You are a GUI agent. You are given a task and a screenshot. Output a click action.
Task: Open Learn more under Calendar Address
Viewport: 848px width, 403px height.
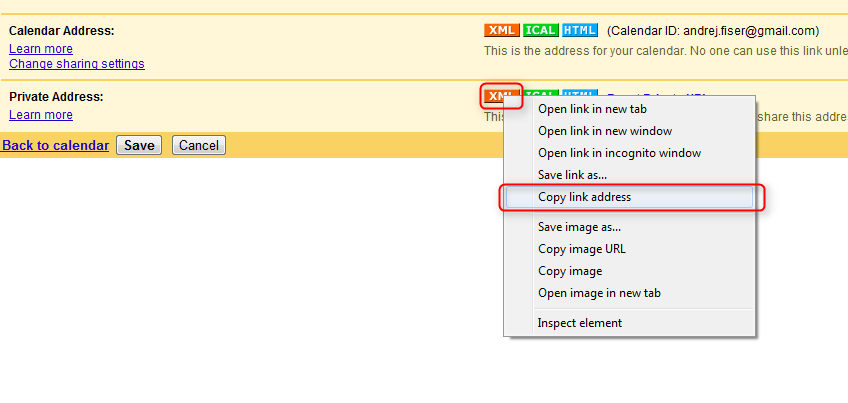[x=41, y=49]
